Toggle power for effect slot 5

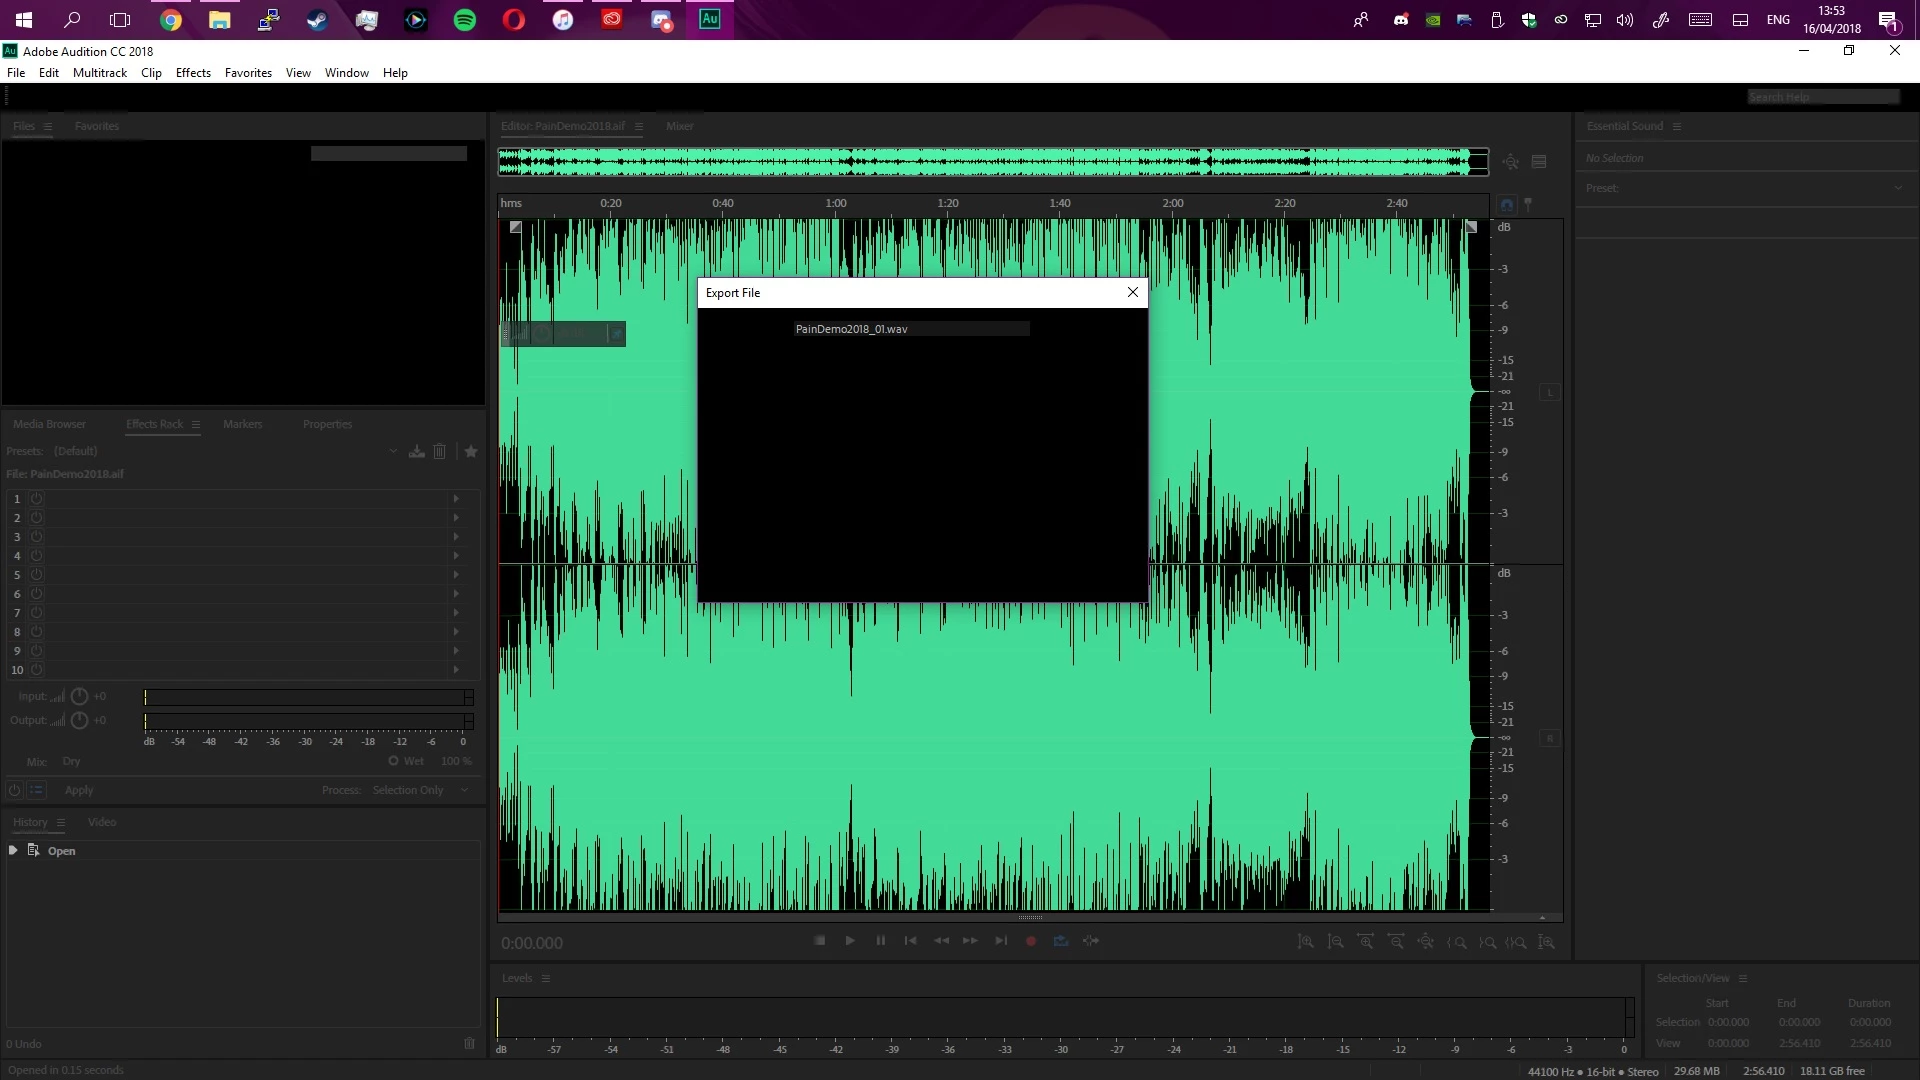point(37,575)
